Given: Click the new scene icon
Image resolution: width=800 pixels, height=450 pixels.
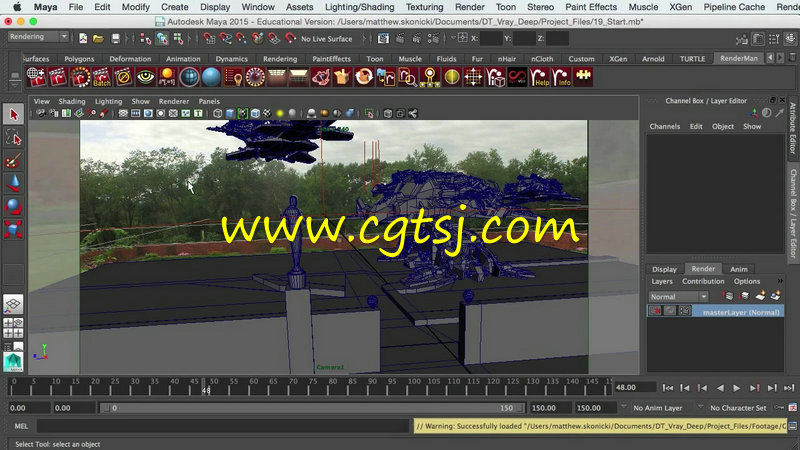Looking at the screenshot, I should point(83,39).
